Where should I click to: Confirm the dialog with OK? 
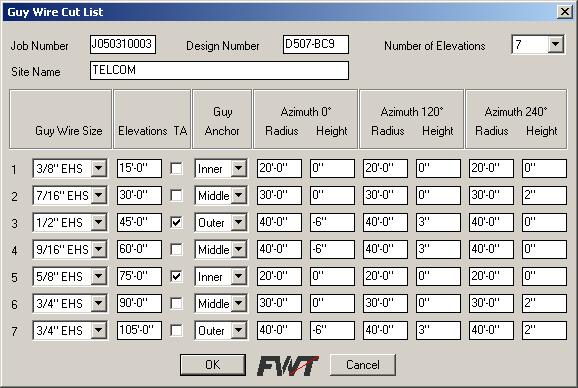(213, 365)
